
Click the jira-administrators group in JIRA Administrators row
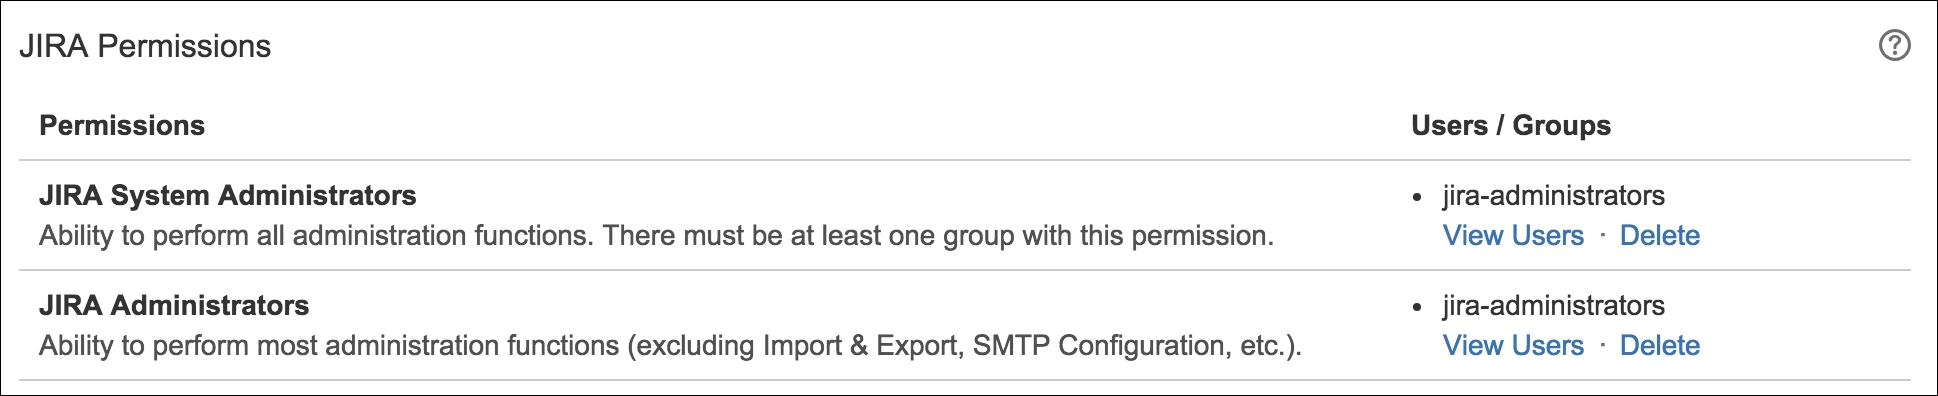tap(1553, 306)
